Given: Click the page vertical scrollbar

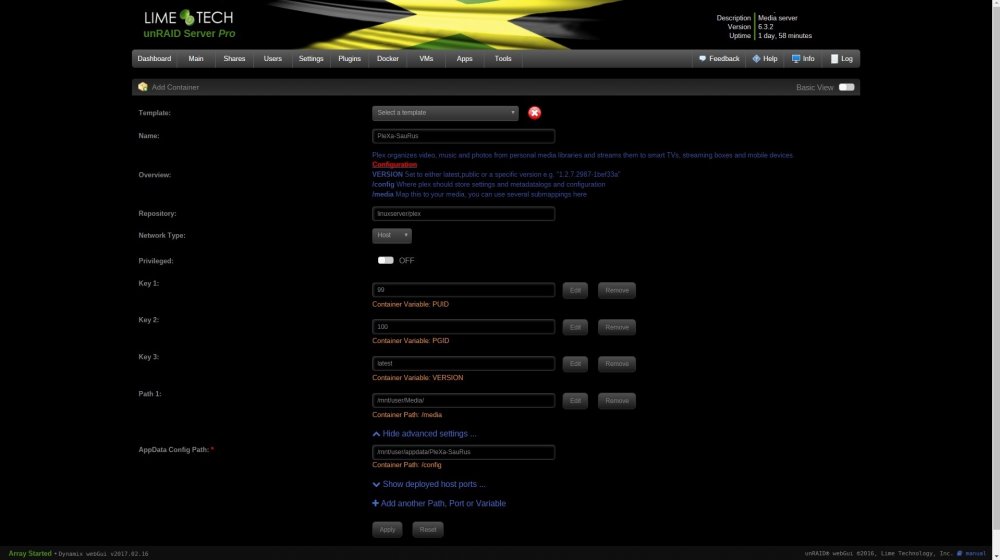Looking at the screenshot, I should [x=996, y=268].
